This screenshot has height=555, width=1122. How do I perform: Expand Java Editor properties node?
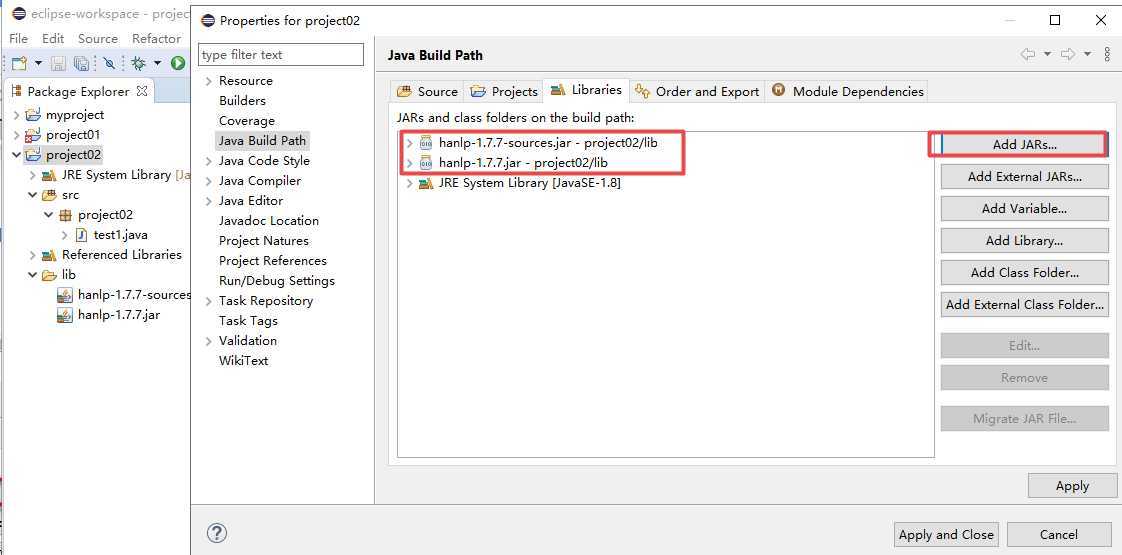click(208, 201)
